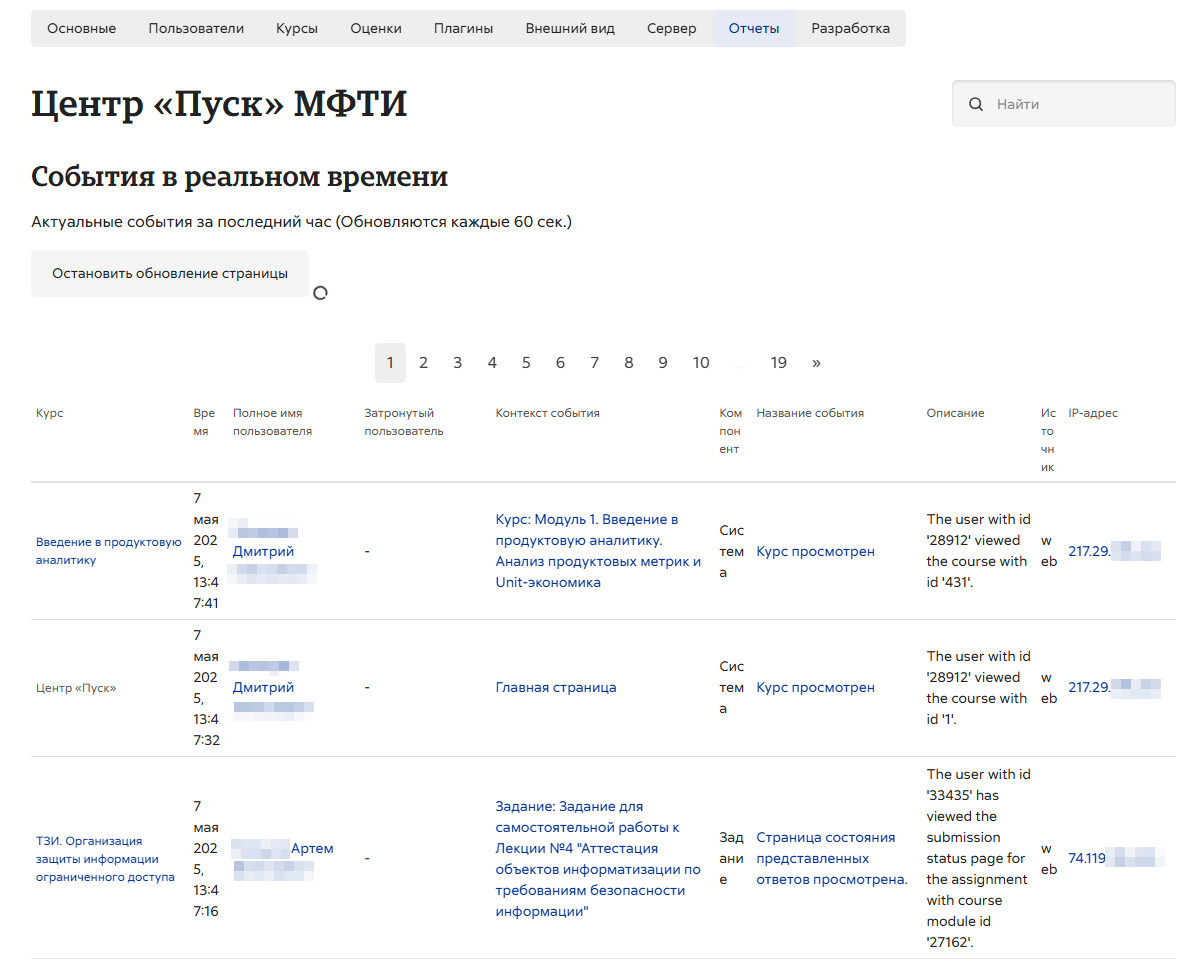Open context link Курс: Модуль 1
The image size is (1201, 961).
pos(598,551)
